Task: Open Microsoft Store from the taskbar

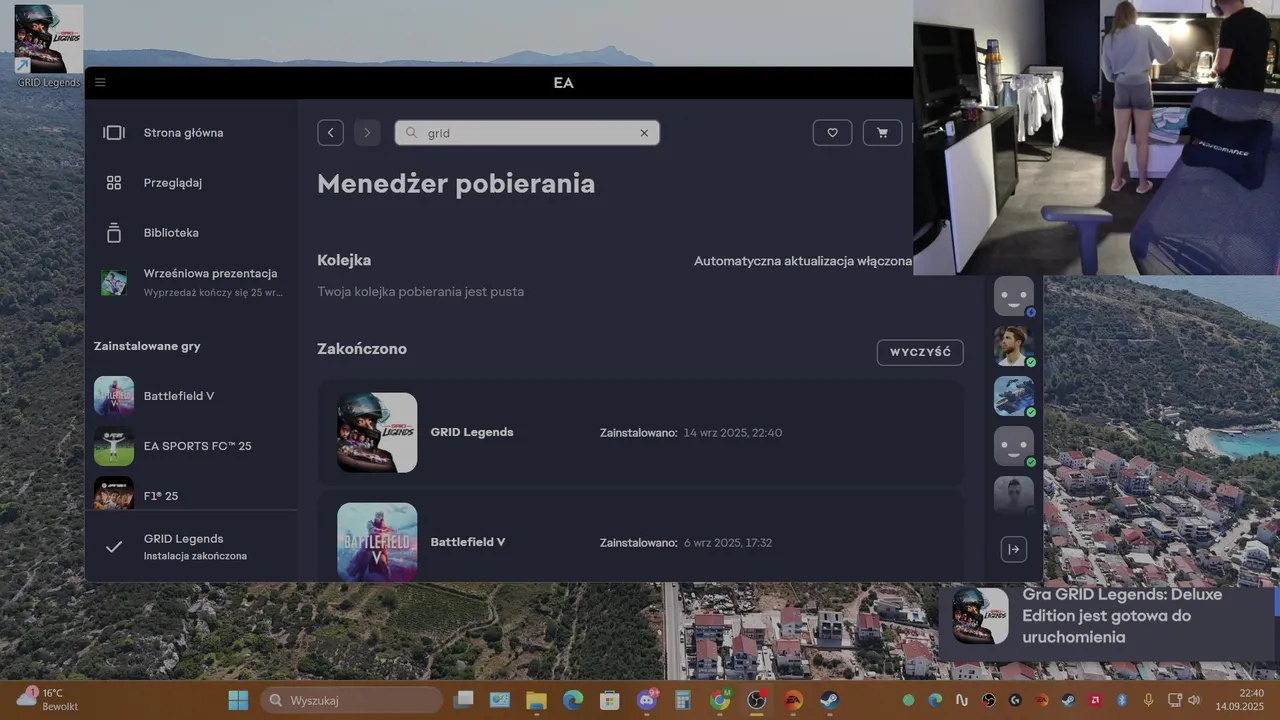Action: click(609, 700)
